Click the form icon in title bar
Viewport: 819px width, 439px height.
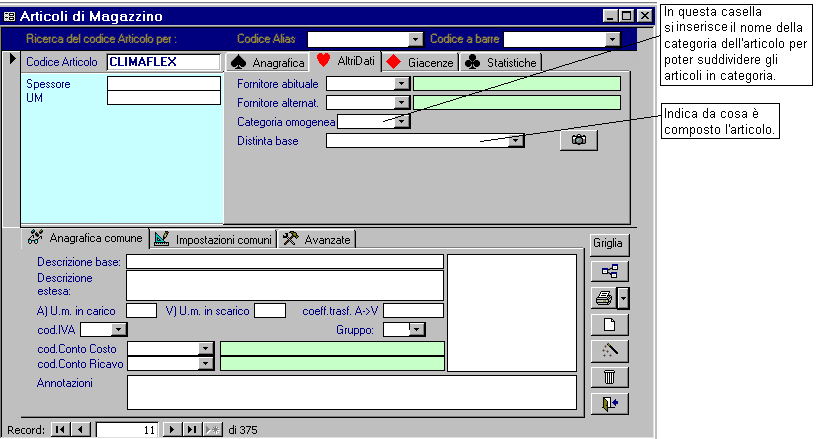(9, 17)
